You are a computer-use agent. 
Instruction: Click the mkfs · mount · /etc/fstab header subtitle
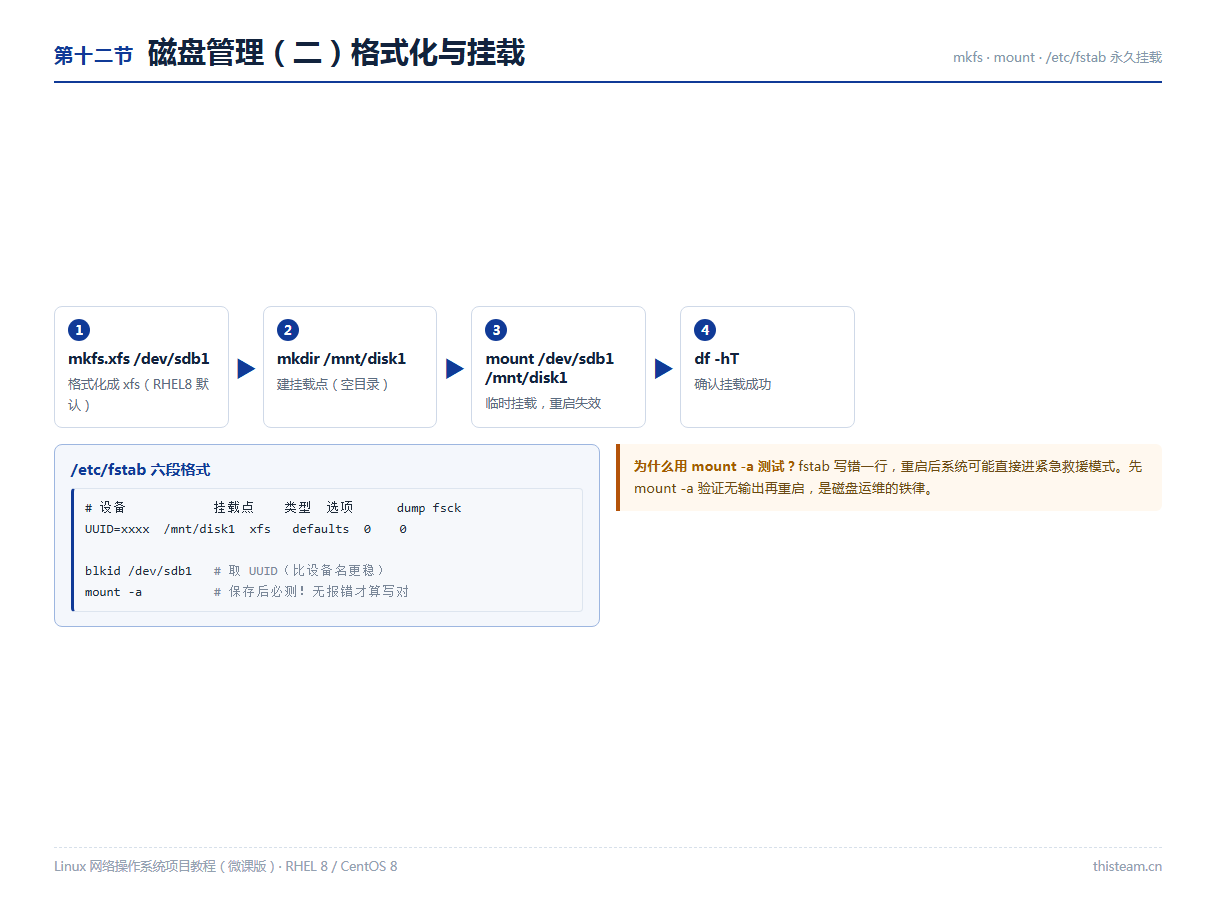click(x=1057, y=57)
